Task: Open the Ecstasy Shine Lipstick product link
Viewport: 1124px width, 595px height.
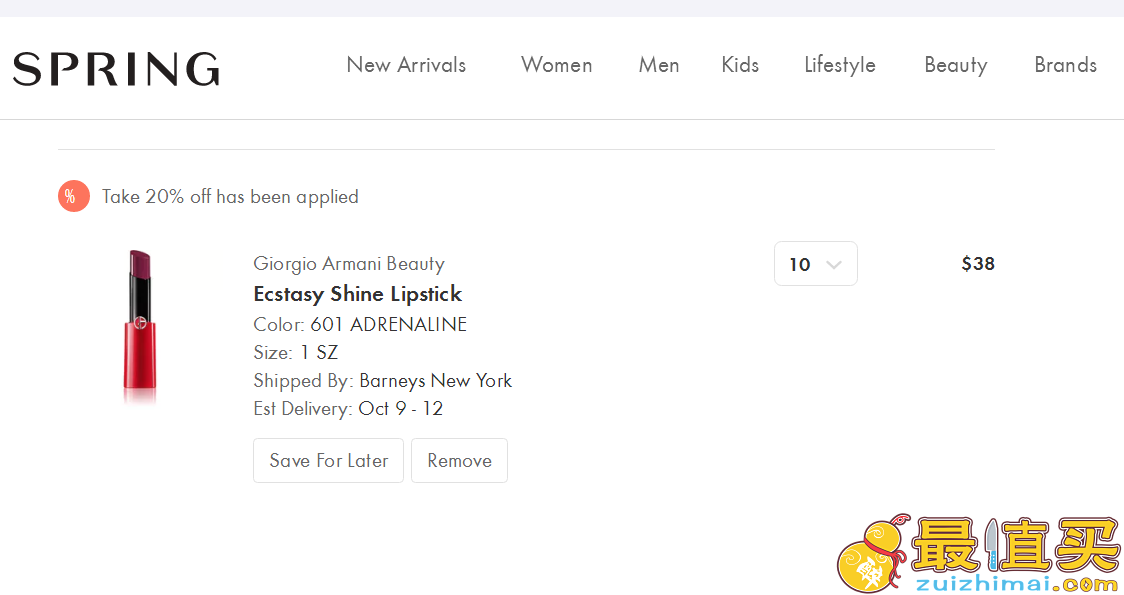Action: (358, 294)
